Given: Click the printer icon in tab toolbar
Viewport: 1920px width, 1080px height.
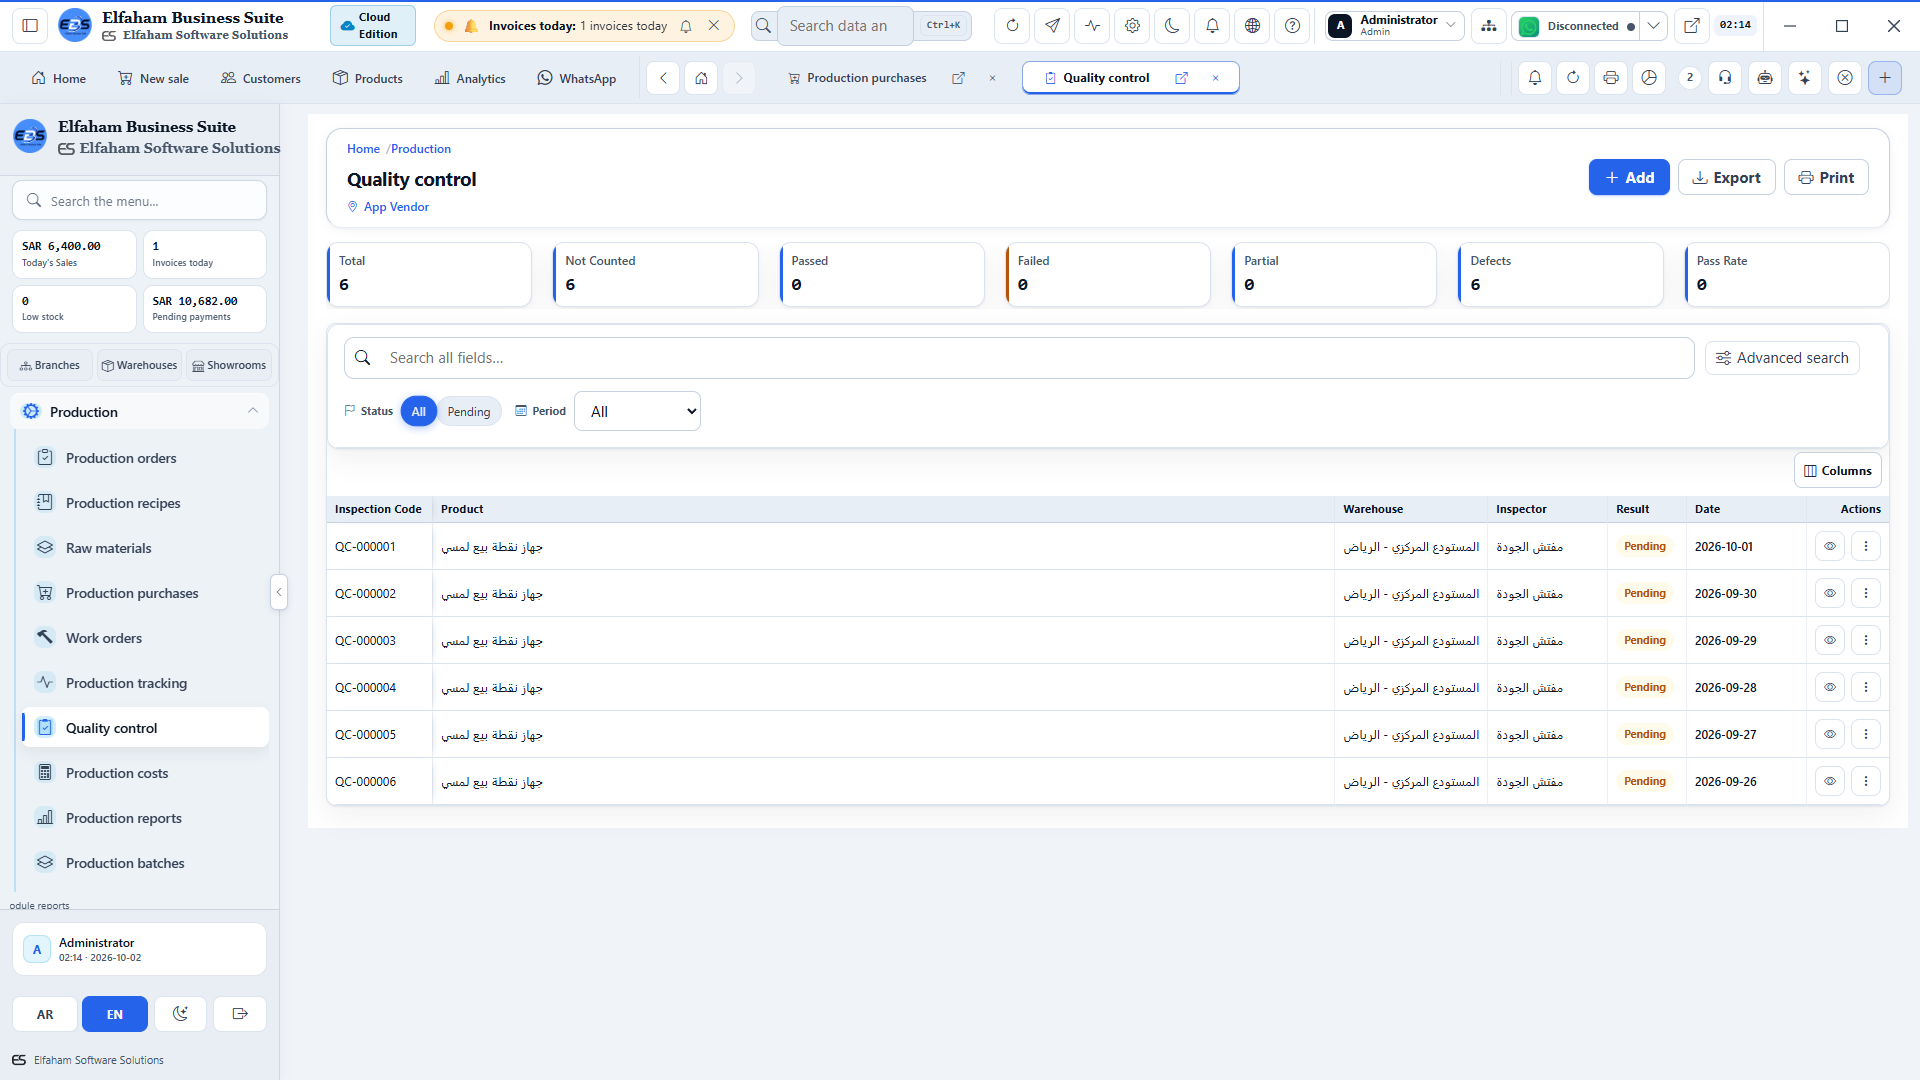Looking at the screenshot, I should click(x=1610, y=78).
